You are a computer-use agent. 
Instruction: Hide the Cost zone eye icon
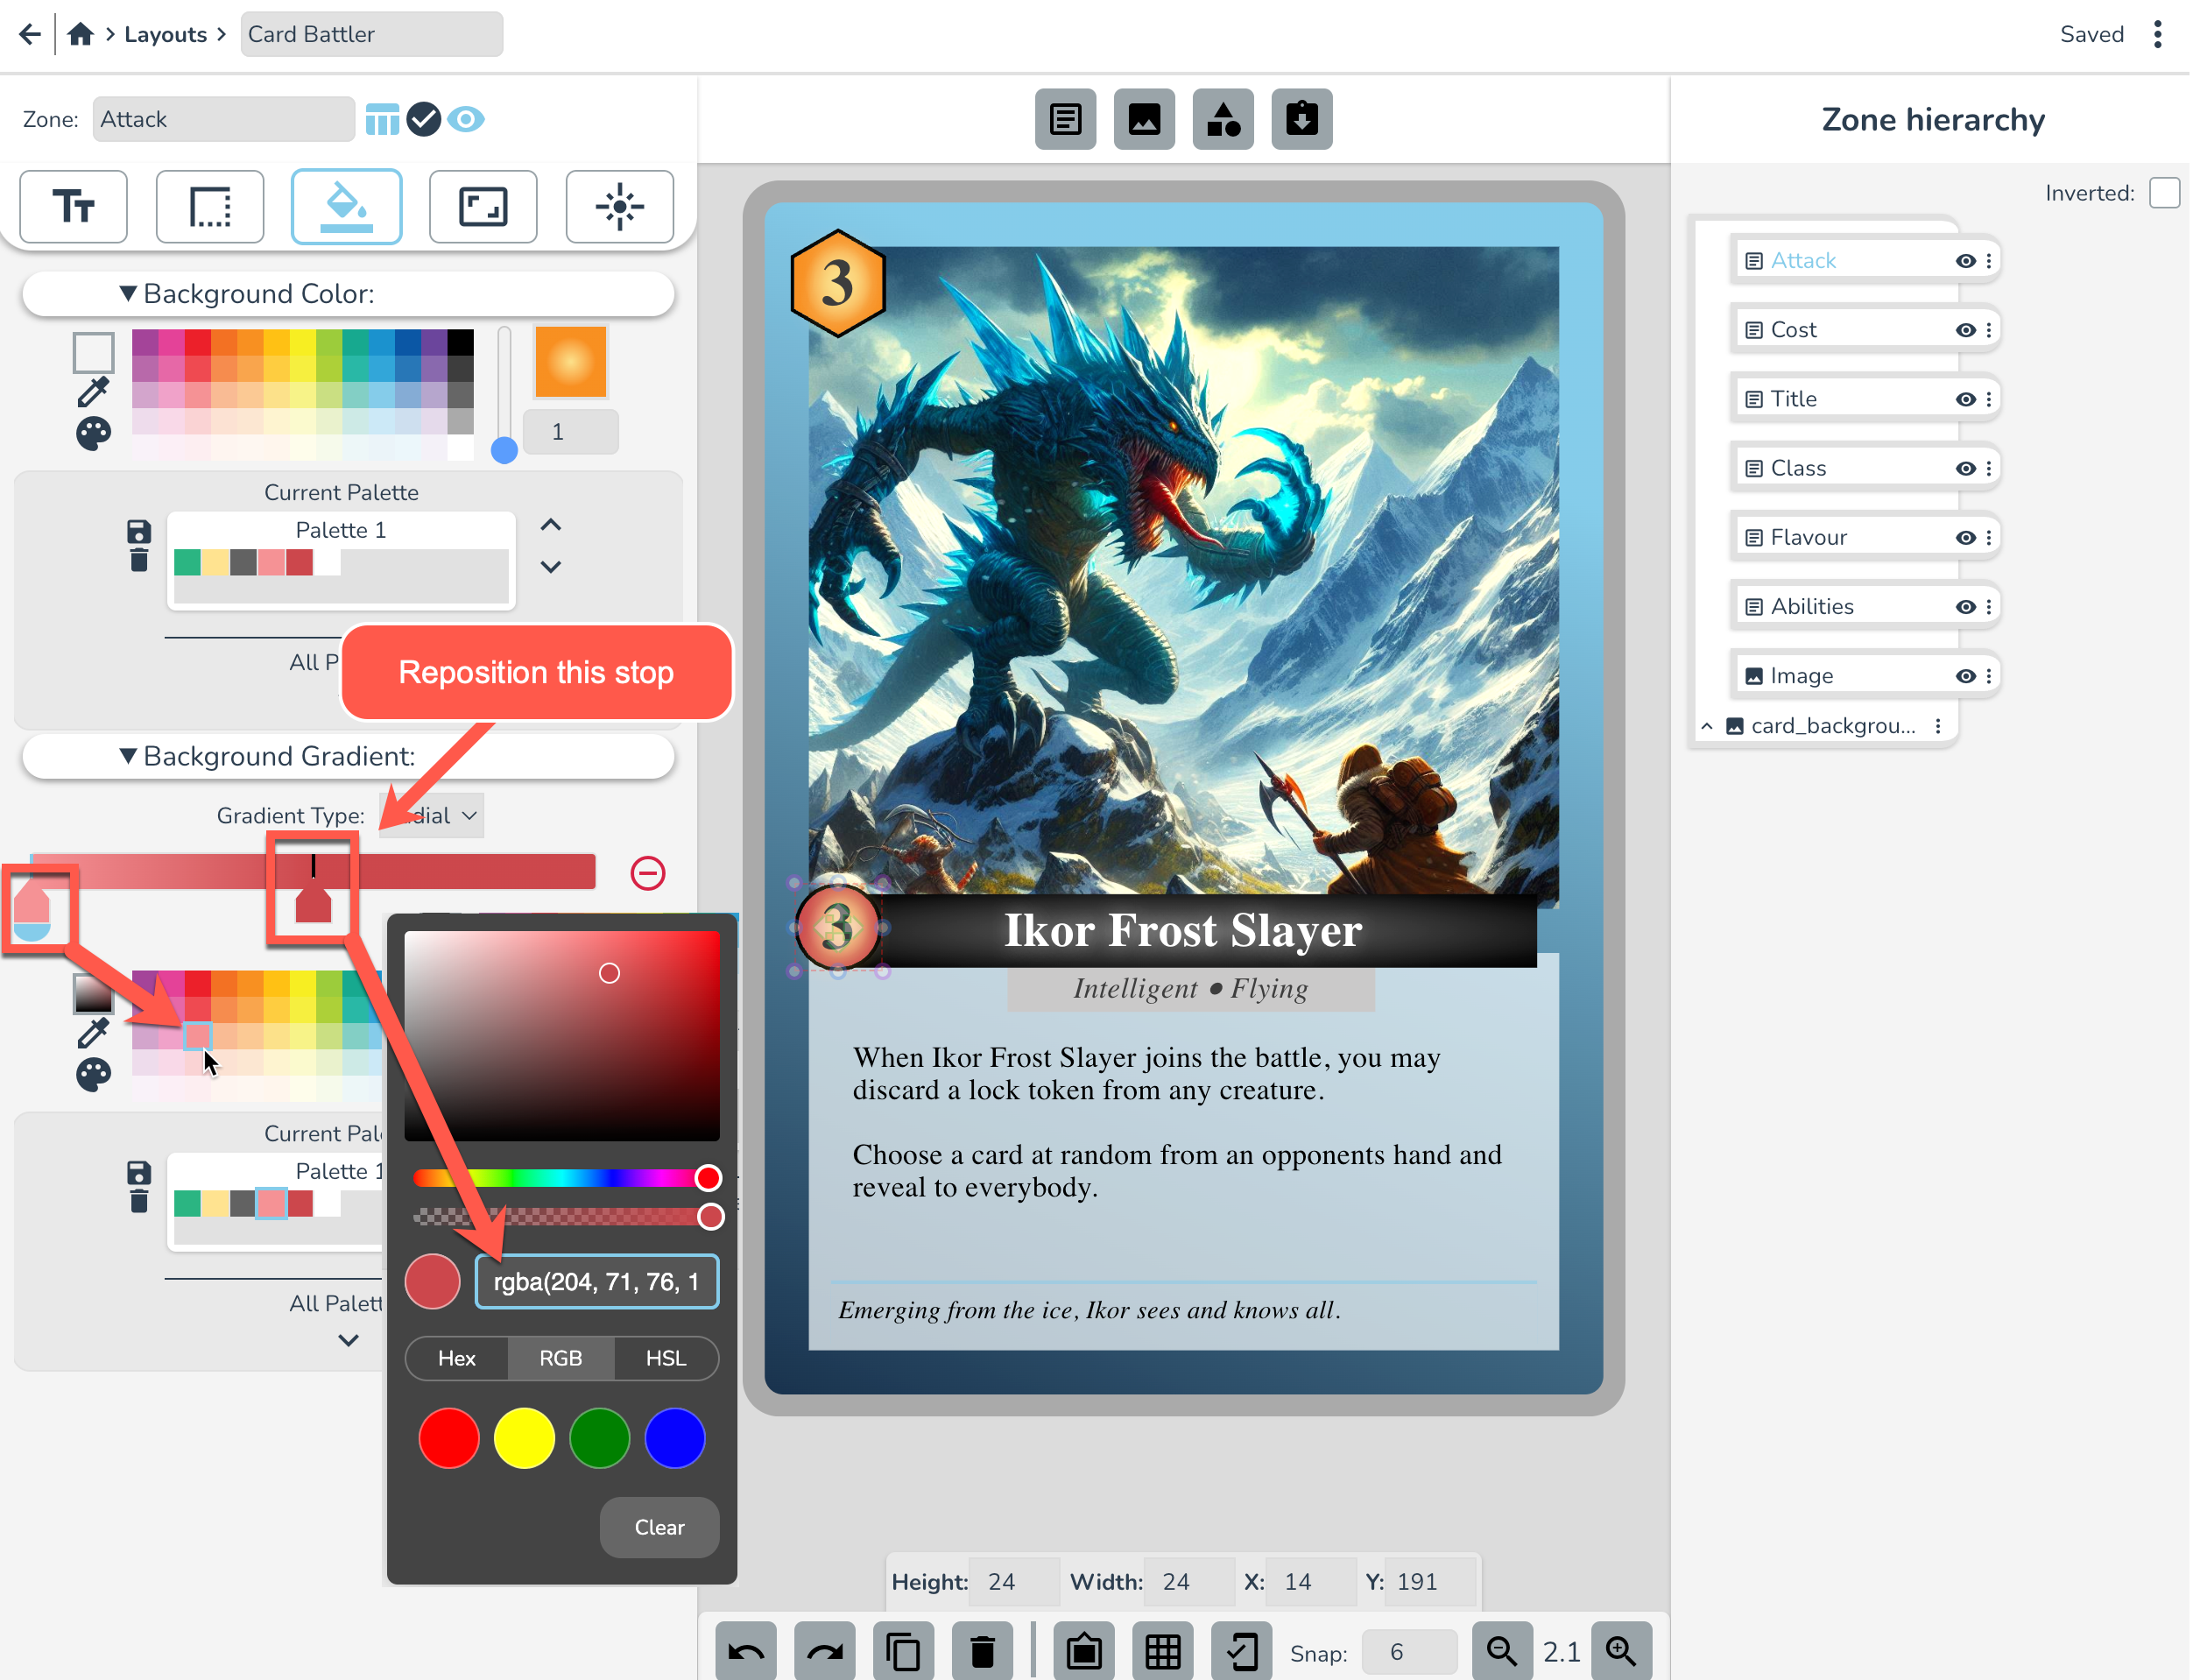tap(1965, 330)
